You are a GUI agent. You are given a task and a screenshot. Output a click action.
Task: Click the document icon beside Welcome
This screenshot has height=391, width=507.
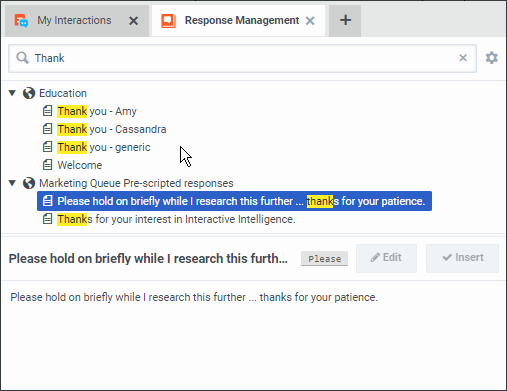pyautogui.click(x=47, y=165)
